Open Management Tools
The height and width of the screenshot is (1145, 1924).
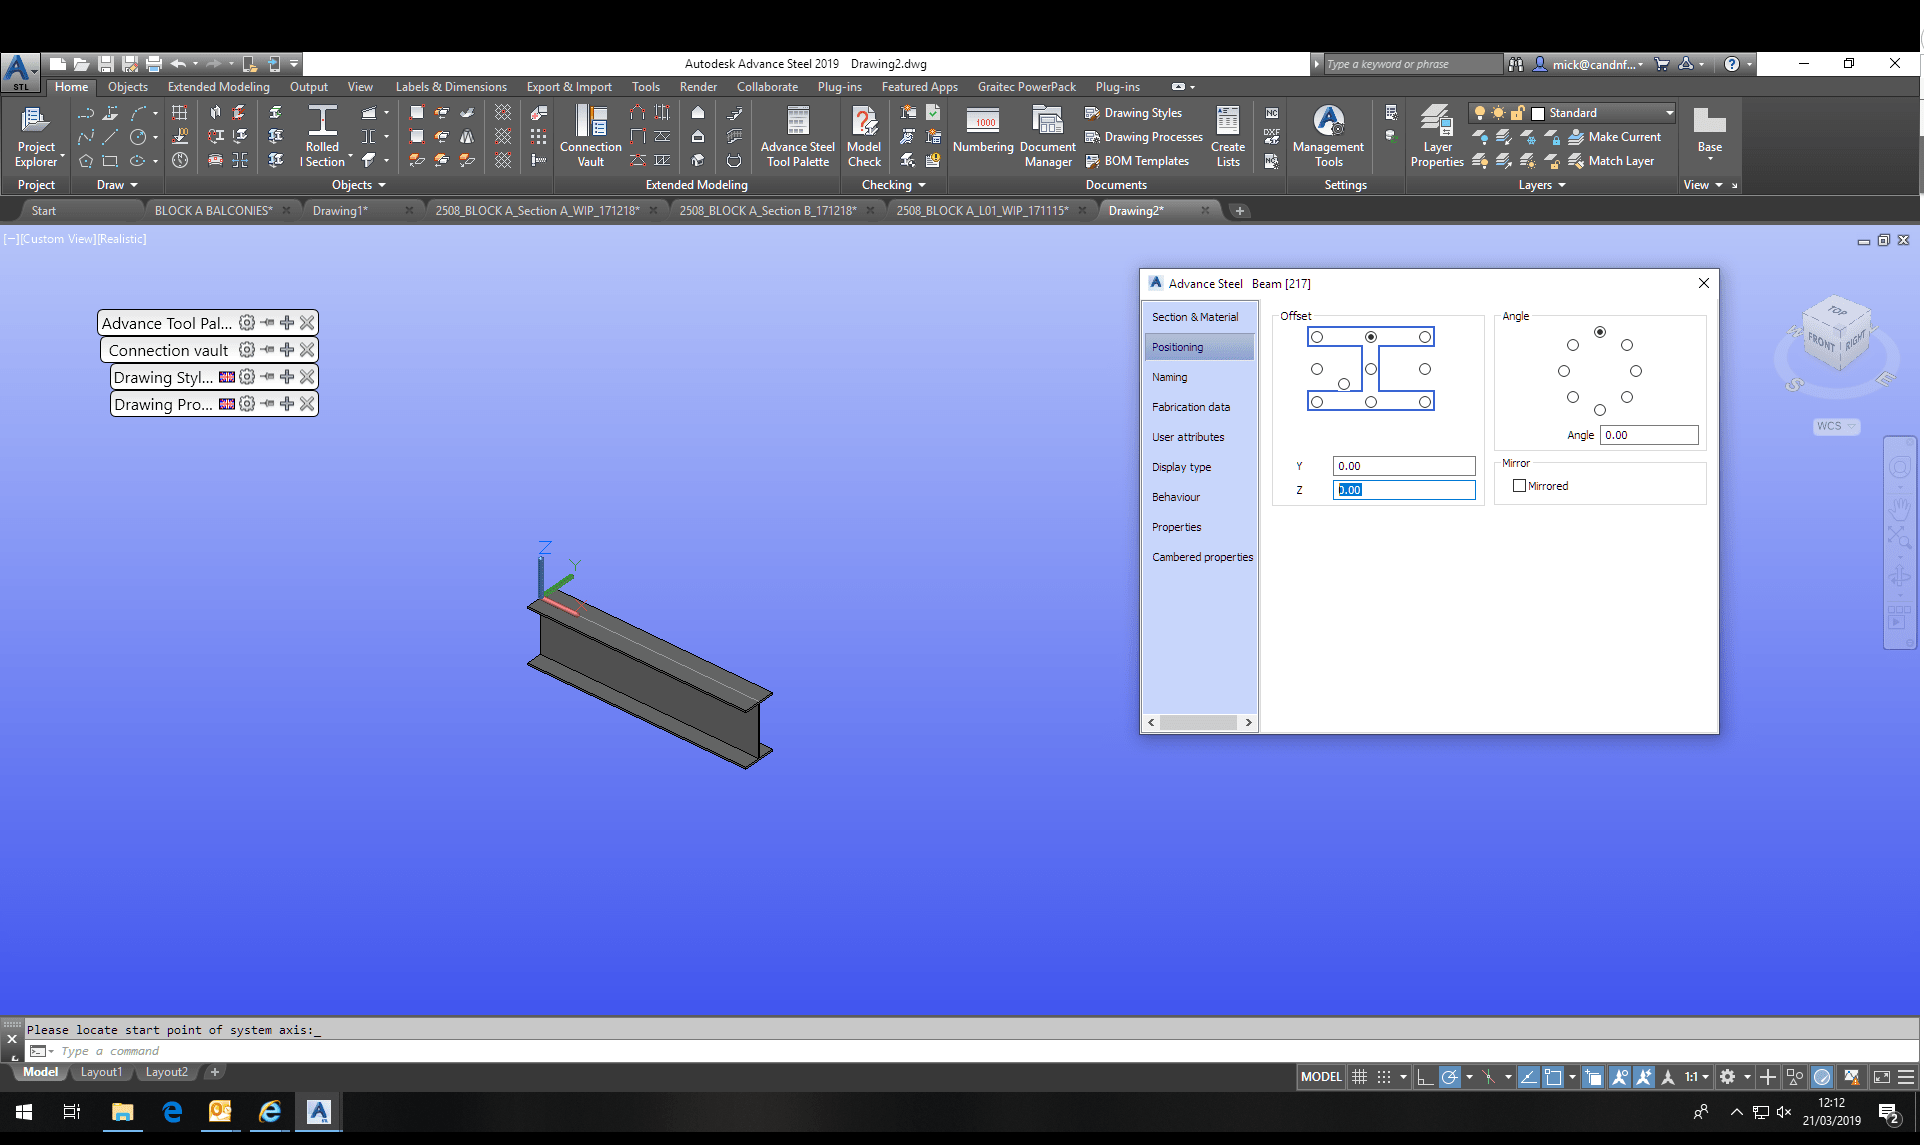click(1327, 135)
